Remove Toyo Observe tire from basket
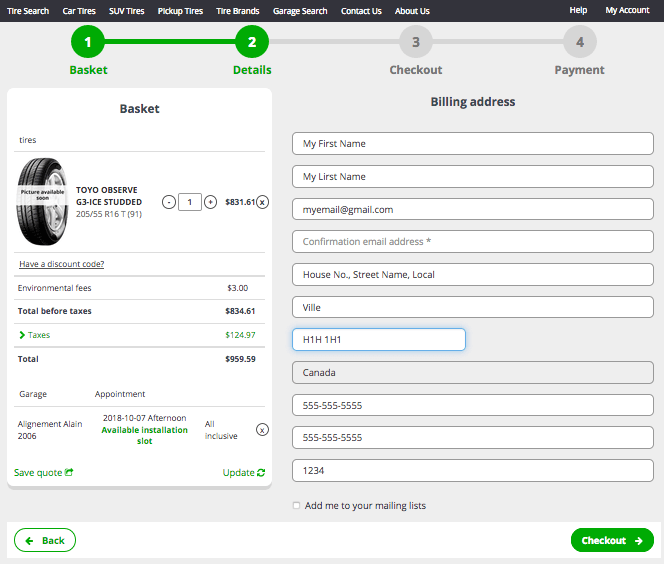Screen dimensions: 664x564 [262, 202]
